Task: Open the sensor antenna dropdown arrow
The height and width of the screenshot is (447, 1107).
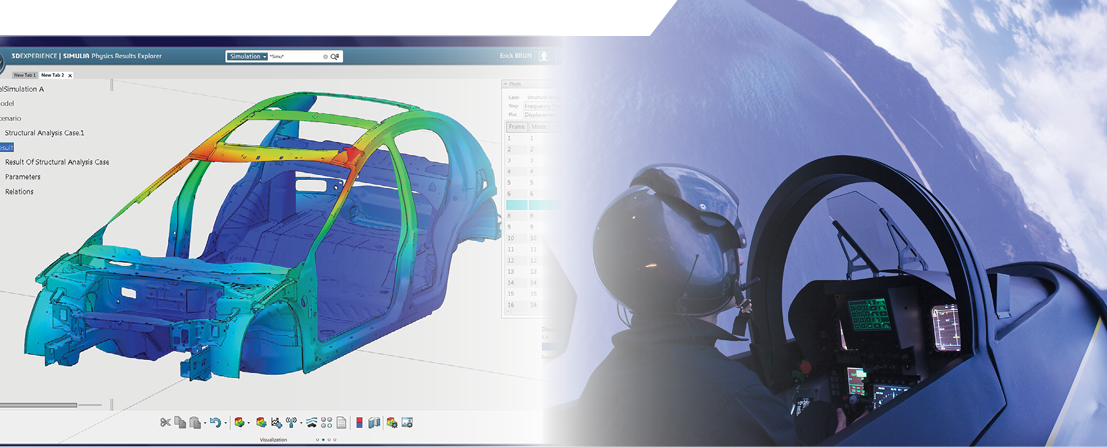Action: (301, 423)
